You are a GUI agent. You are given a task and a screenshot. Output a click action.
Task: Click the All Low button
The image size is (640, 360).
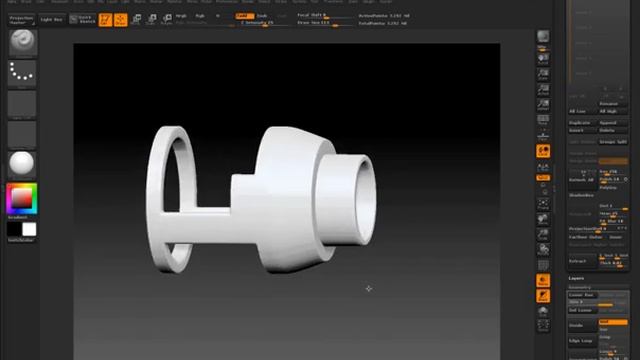(582, 111)
